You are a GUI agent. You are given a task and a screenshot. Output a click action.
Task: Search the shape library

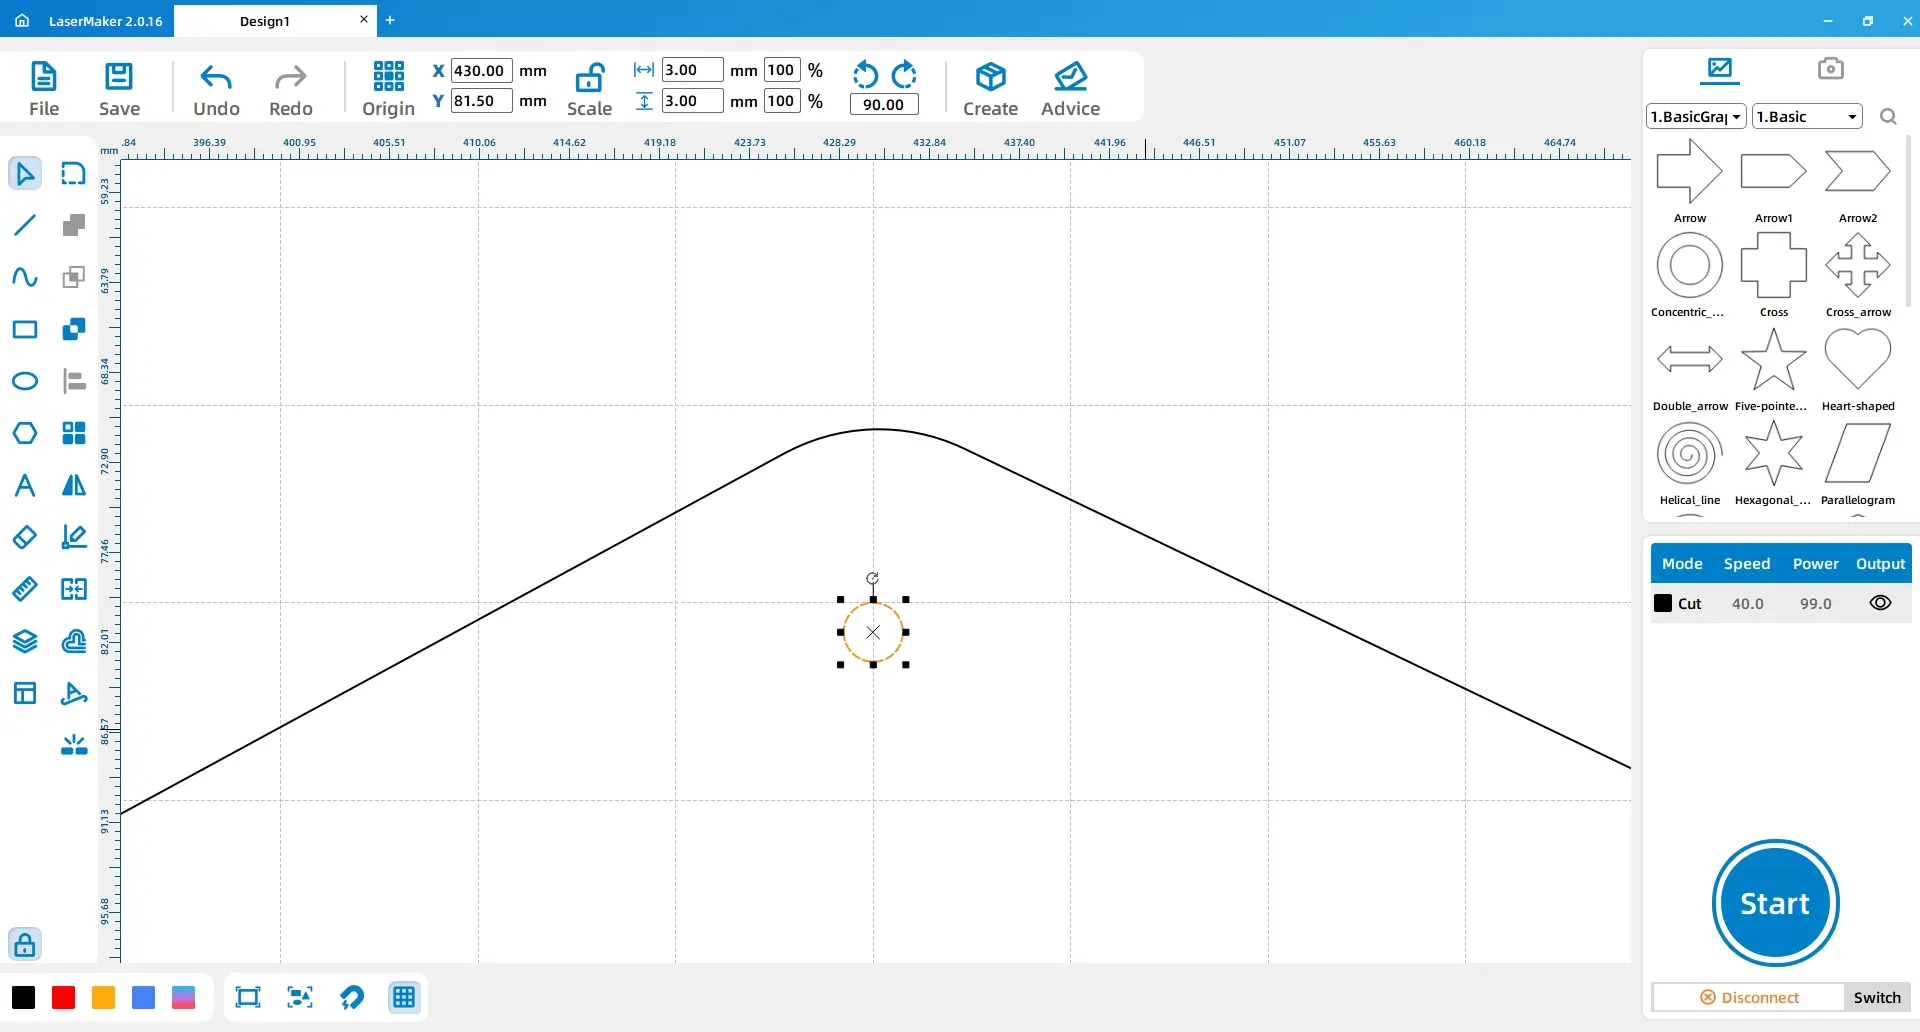pos(1888,117)
